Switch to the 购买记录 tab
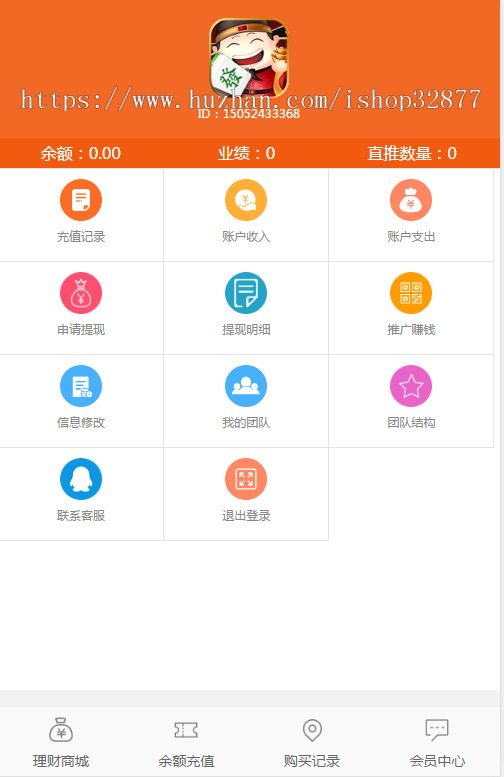Screen dimensions: 504x777 tap(312, 742)
